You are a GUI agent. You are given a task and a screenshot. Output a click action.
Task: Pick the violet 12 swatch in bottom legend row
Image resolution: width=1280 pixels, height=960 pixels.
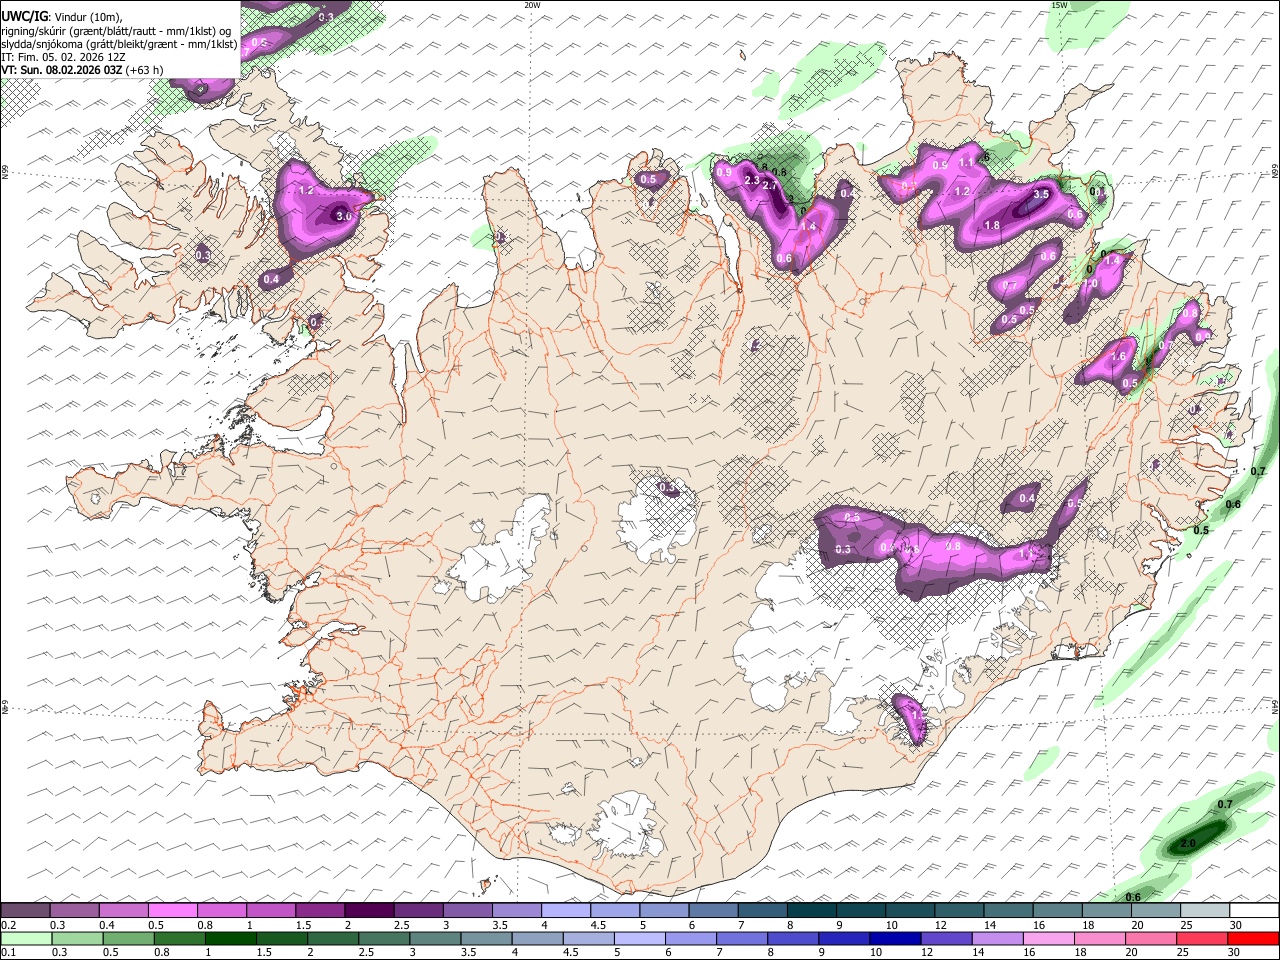pyautogui.click(x=945, y=938)
